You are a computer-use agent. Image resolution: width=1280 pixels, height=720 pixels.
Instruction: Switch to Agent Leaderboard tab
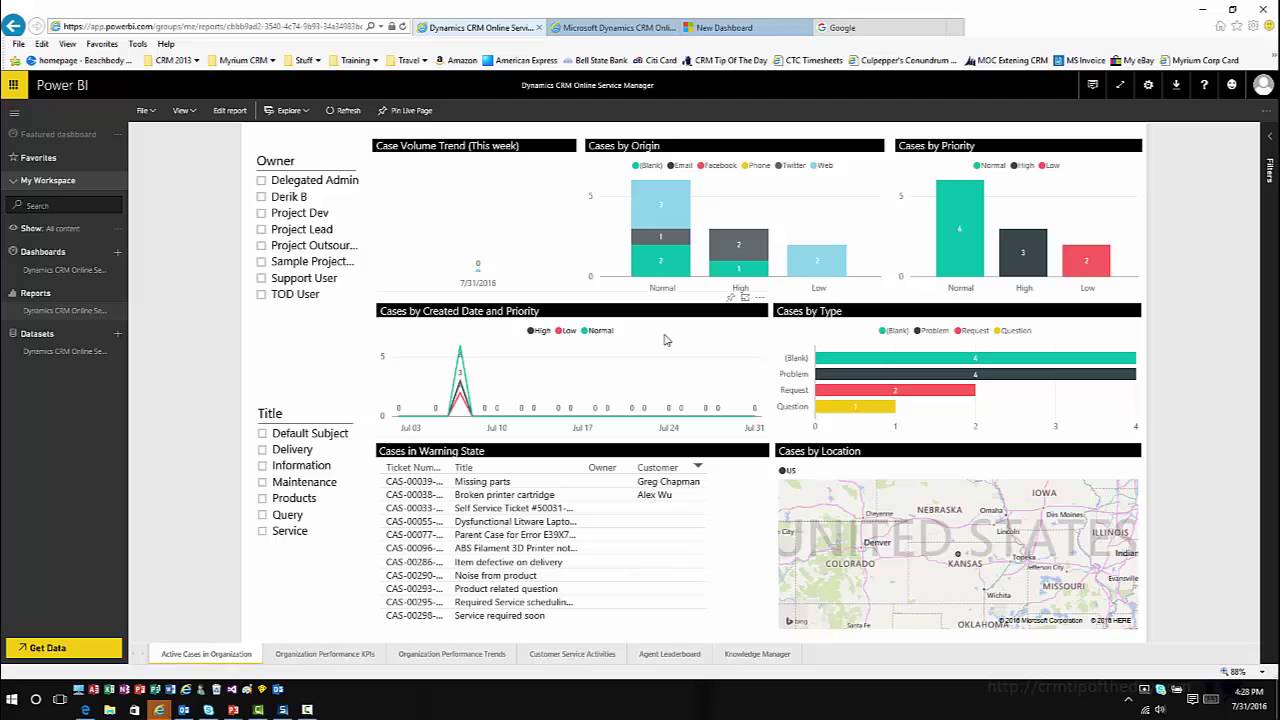[670, 654]
